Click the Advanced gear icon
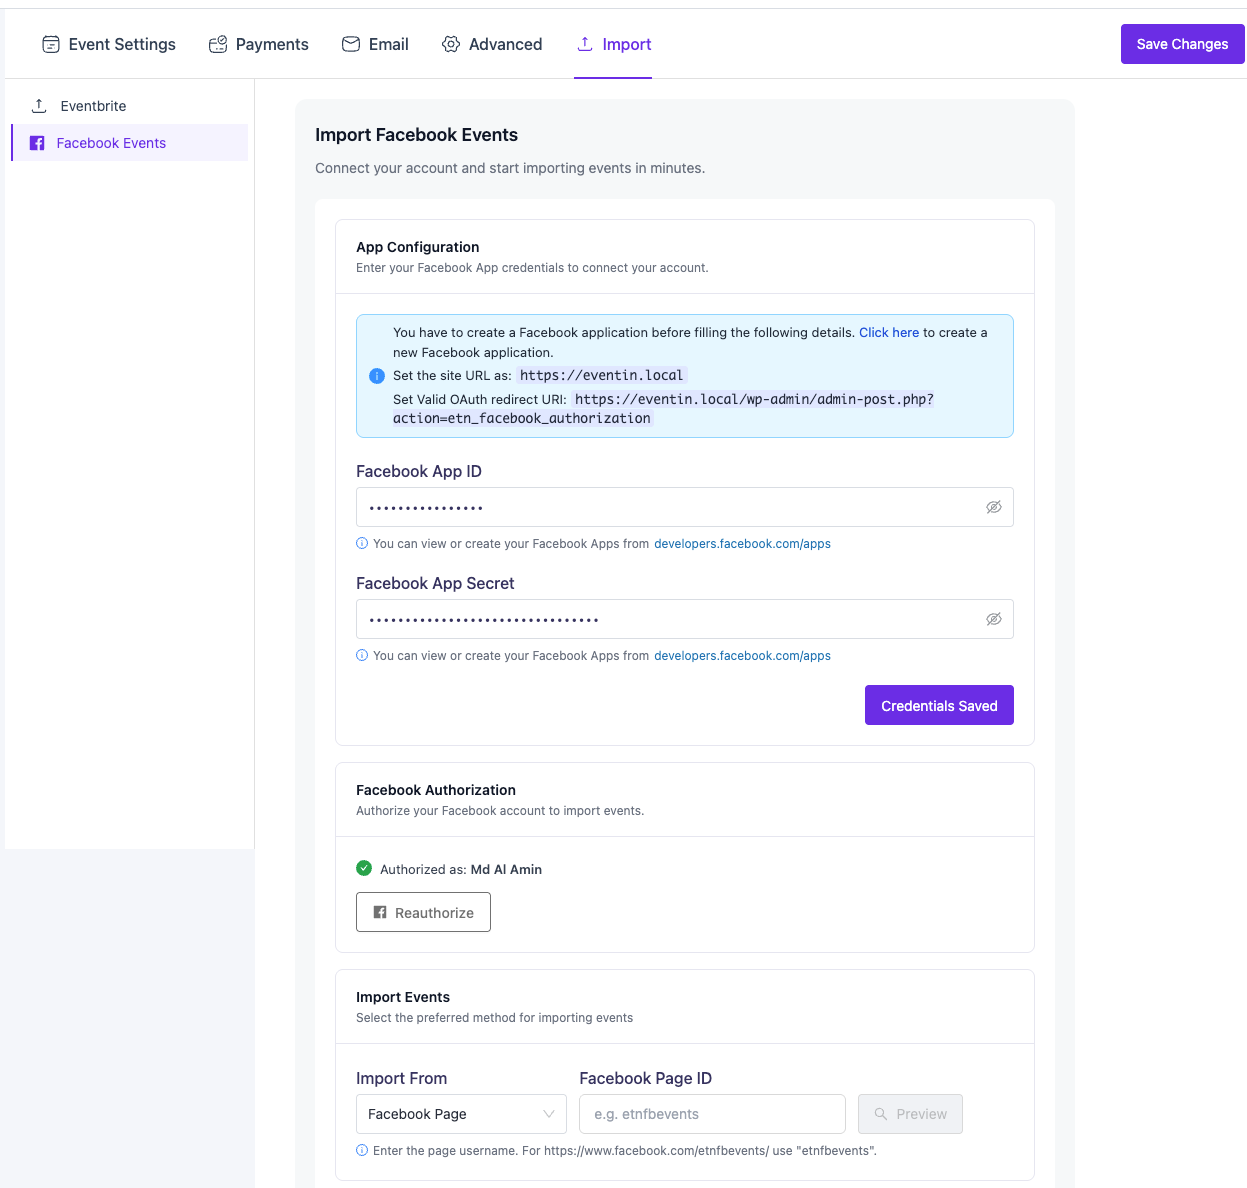This screenshot has width=1247, height=1188. [451, 44]
